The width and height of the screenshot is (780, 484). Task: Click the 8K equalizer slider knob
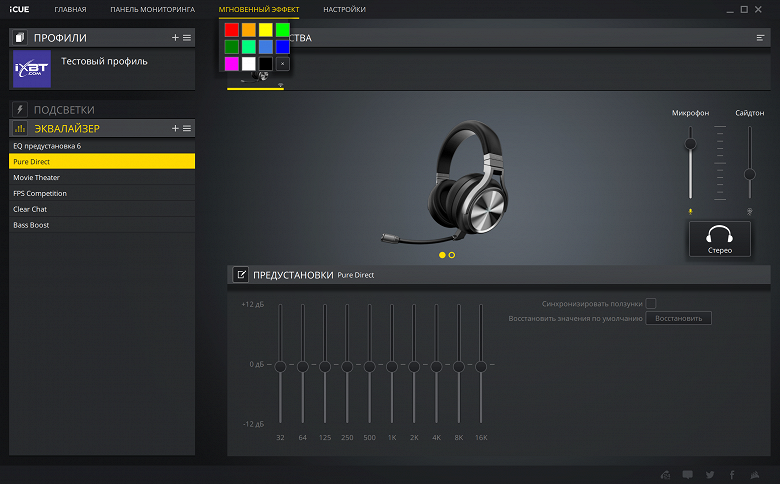coord(459,367)
